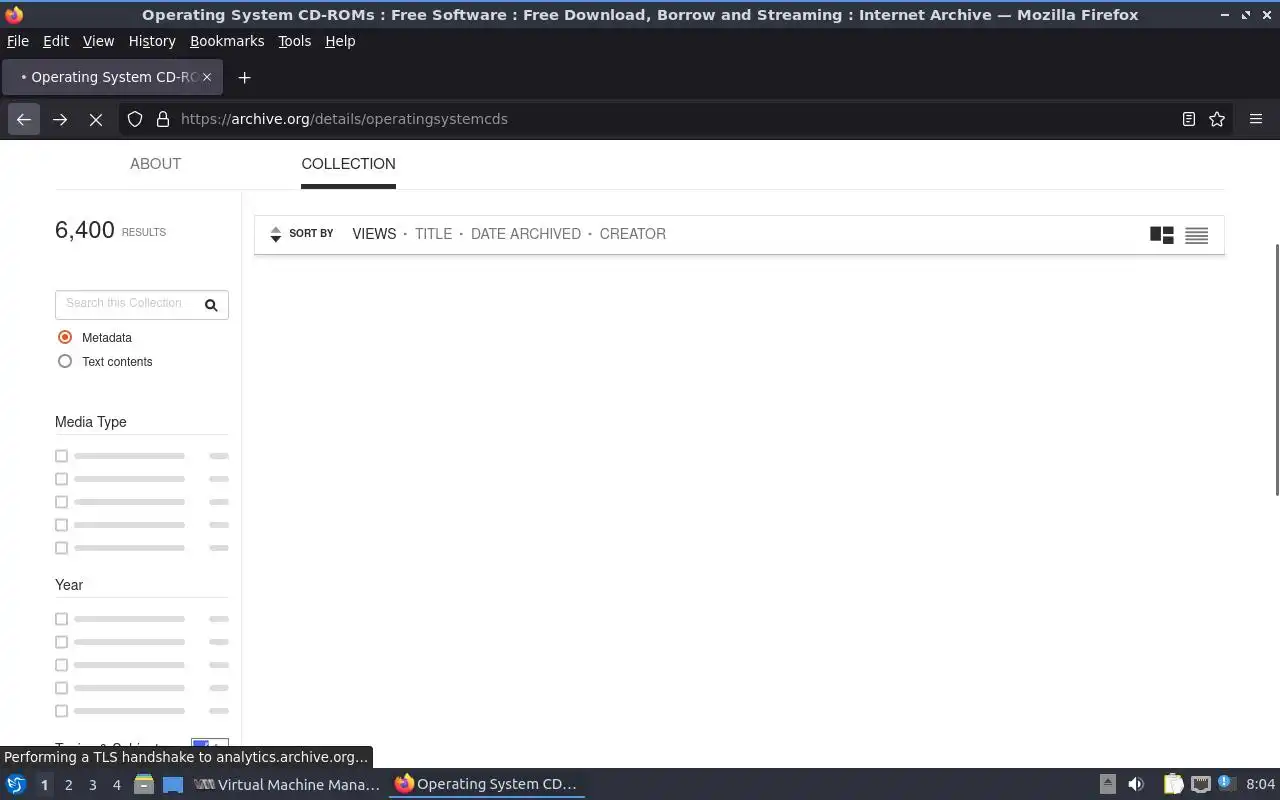Screen dimensions: 1280x800
Task: Switch results to list view
Action: pyautogui.click(x=1196, y=235)
